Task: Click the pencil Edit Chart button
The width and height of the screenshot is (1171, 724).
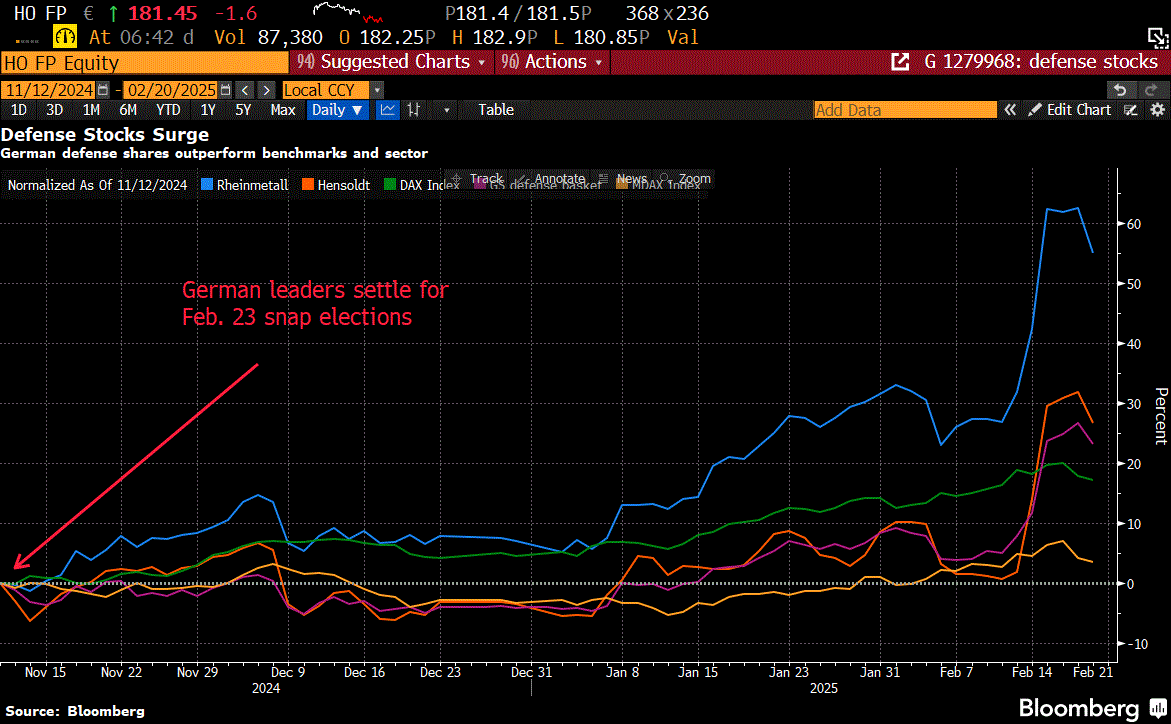Action: coord(1069,110)
